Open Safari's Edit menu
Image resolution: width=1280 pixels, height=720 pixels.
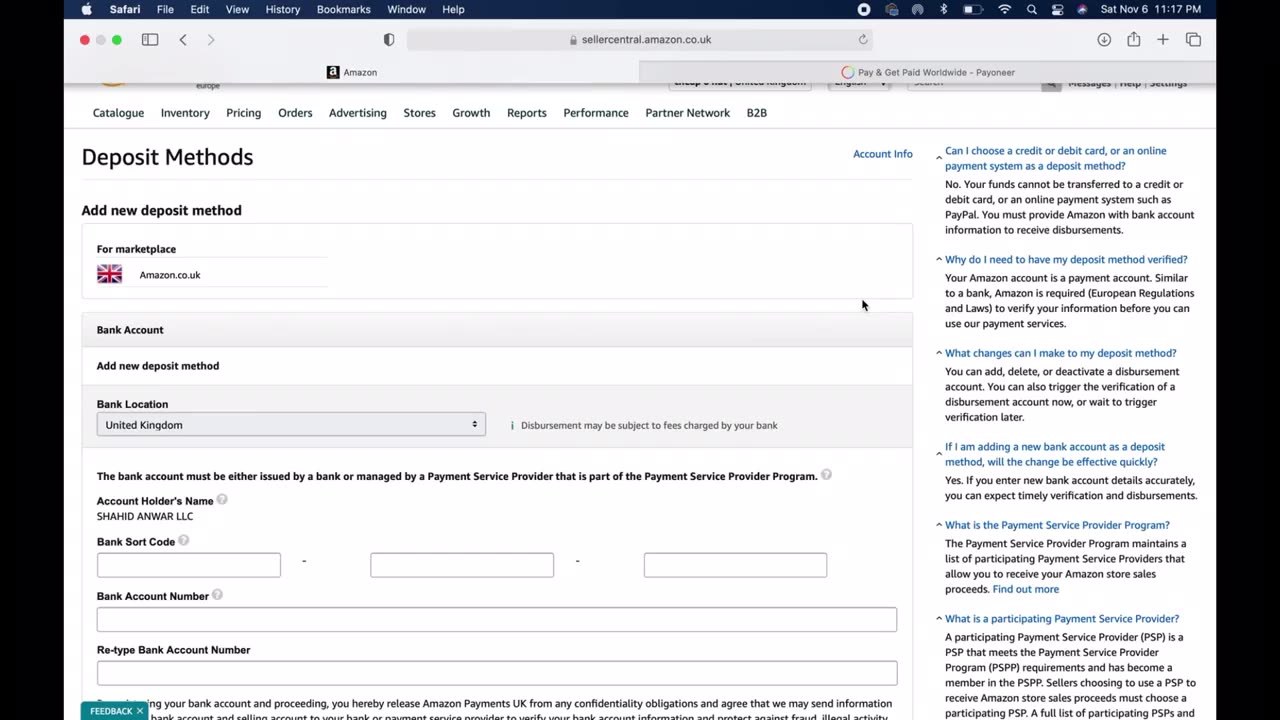pyautogui.click(x=200, y=9)
